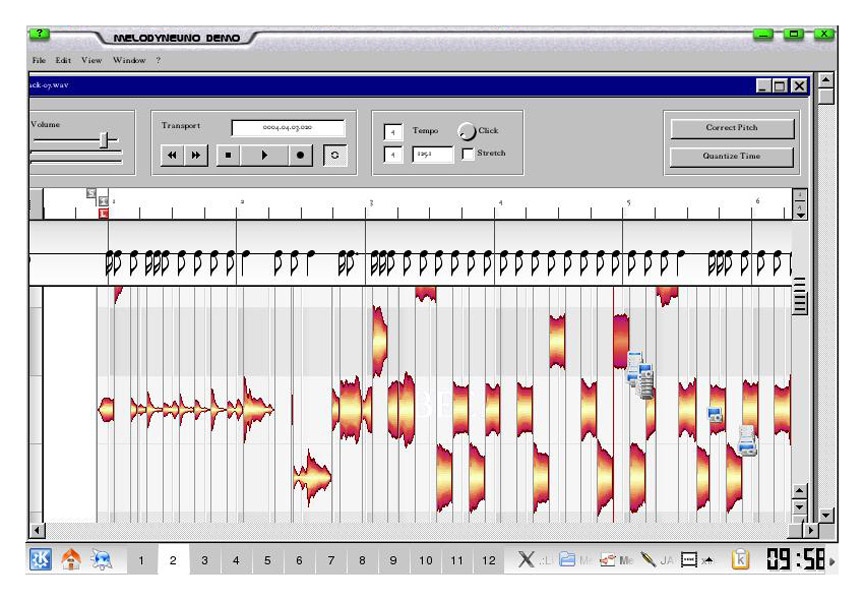Viewport: 864px width, 600px height.
Task: Turn the Click metronome knob
Action: point(466,131)
